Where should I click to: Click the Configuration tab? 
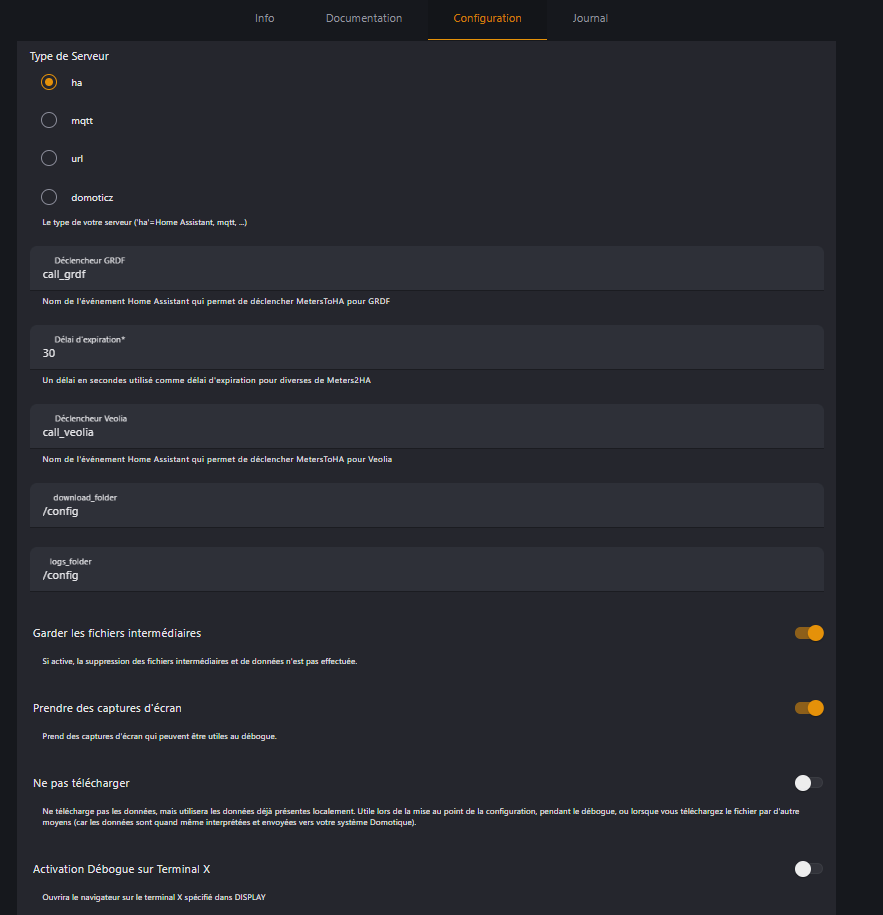pos(487,19)
